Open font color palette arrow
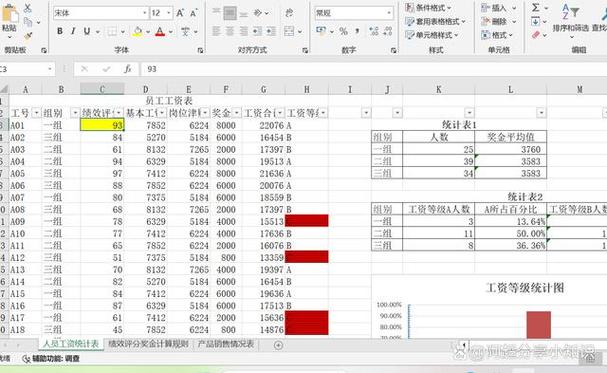 pos(170,32)
